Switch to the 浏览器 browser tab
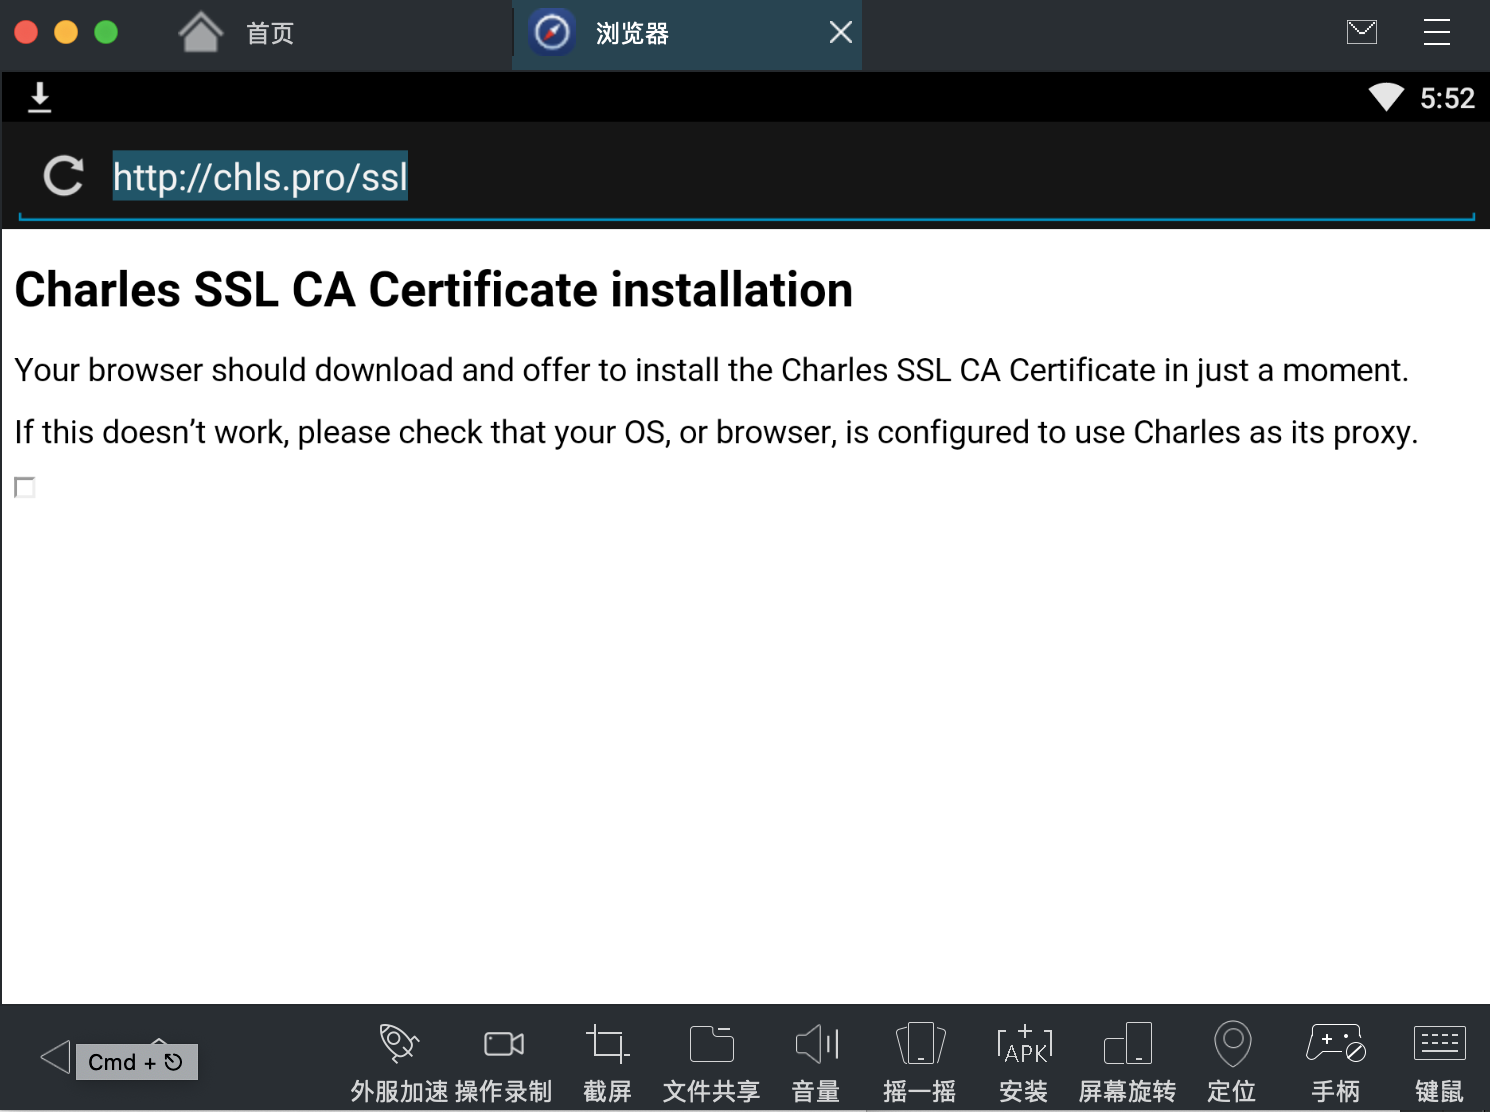Screen dimensions: 1490x1112 tap(686, 34)
